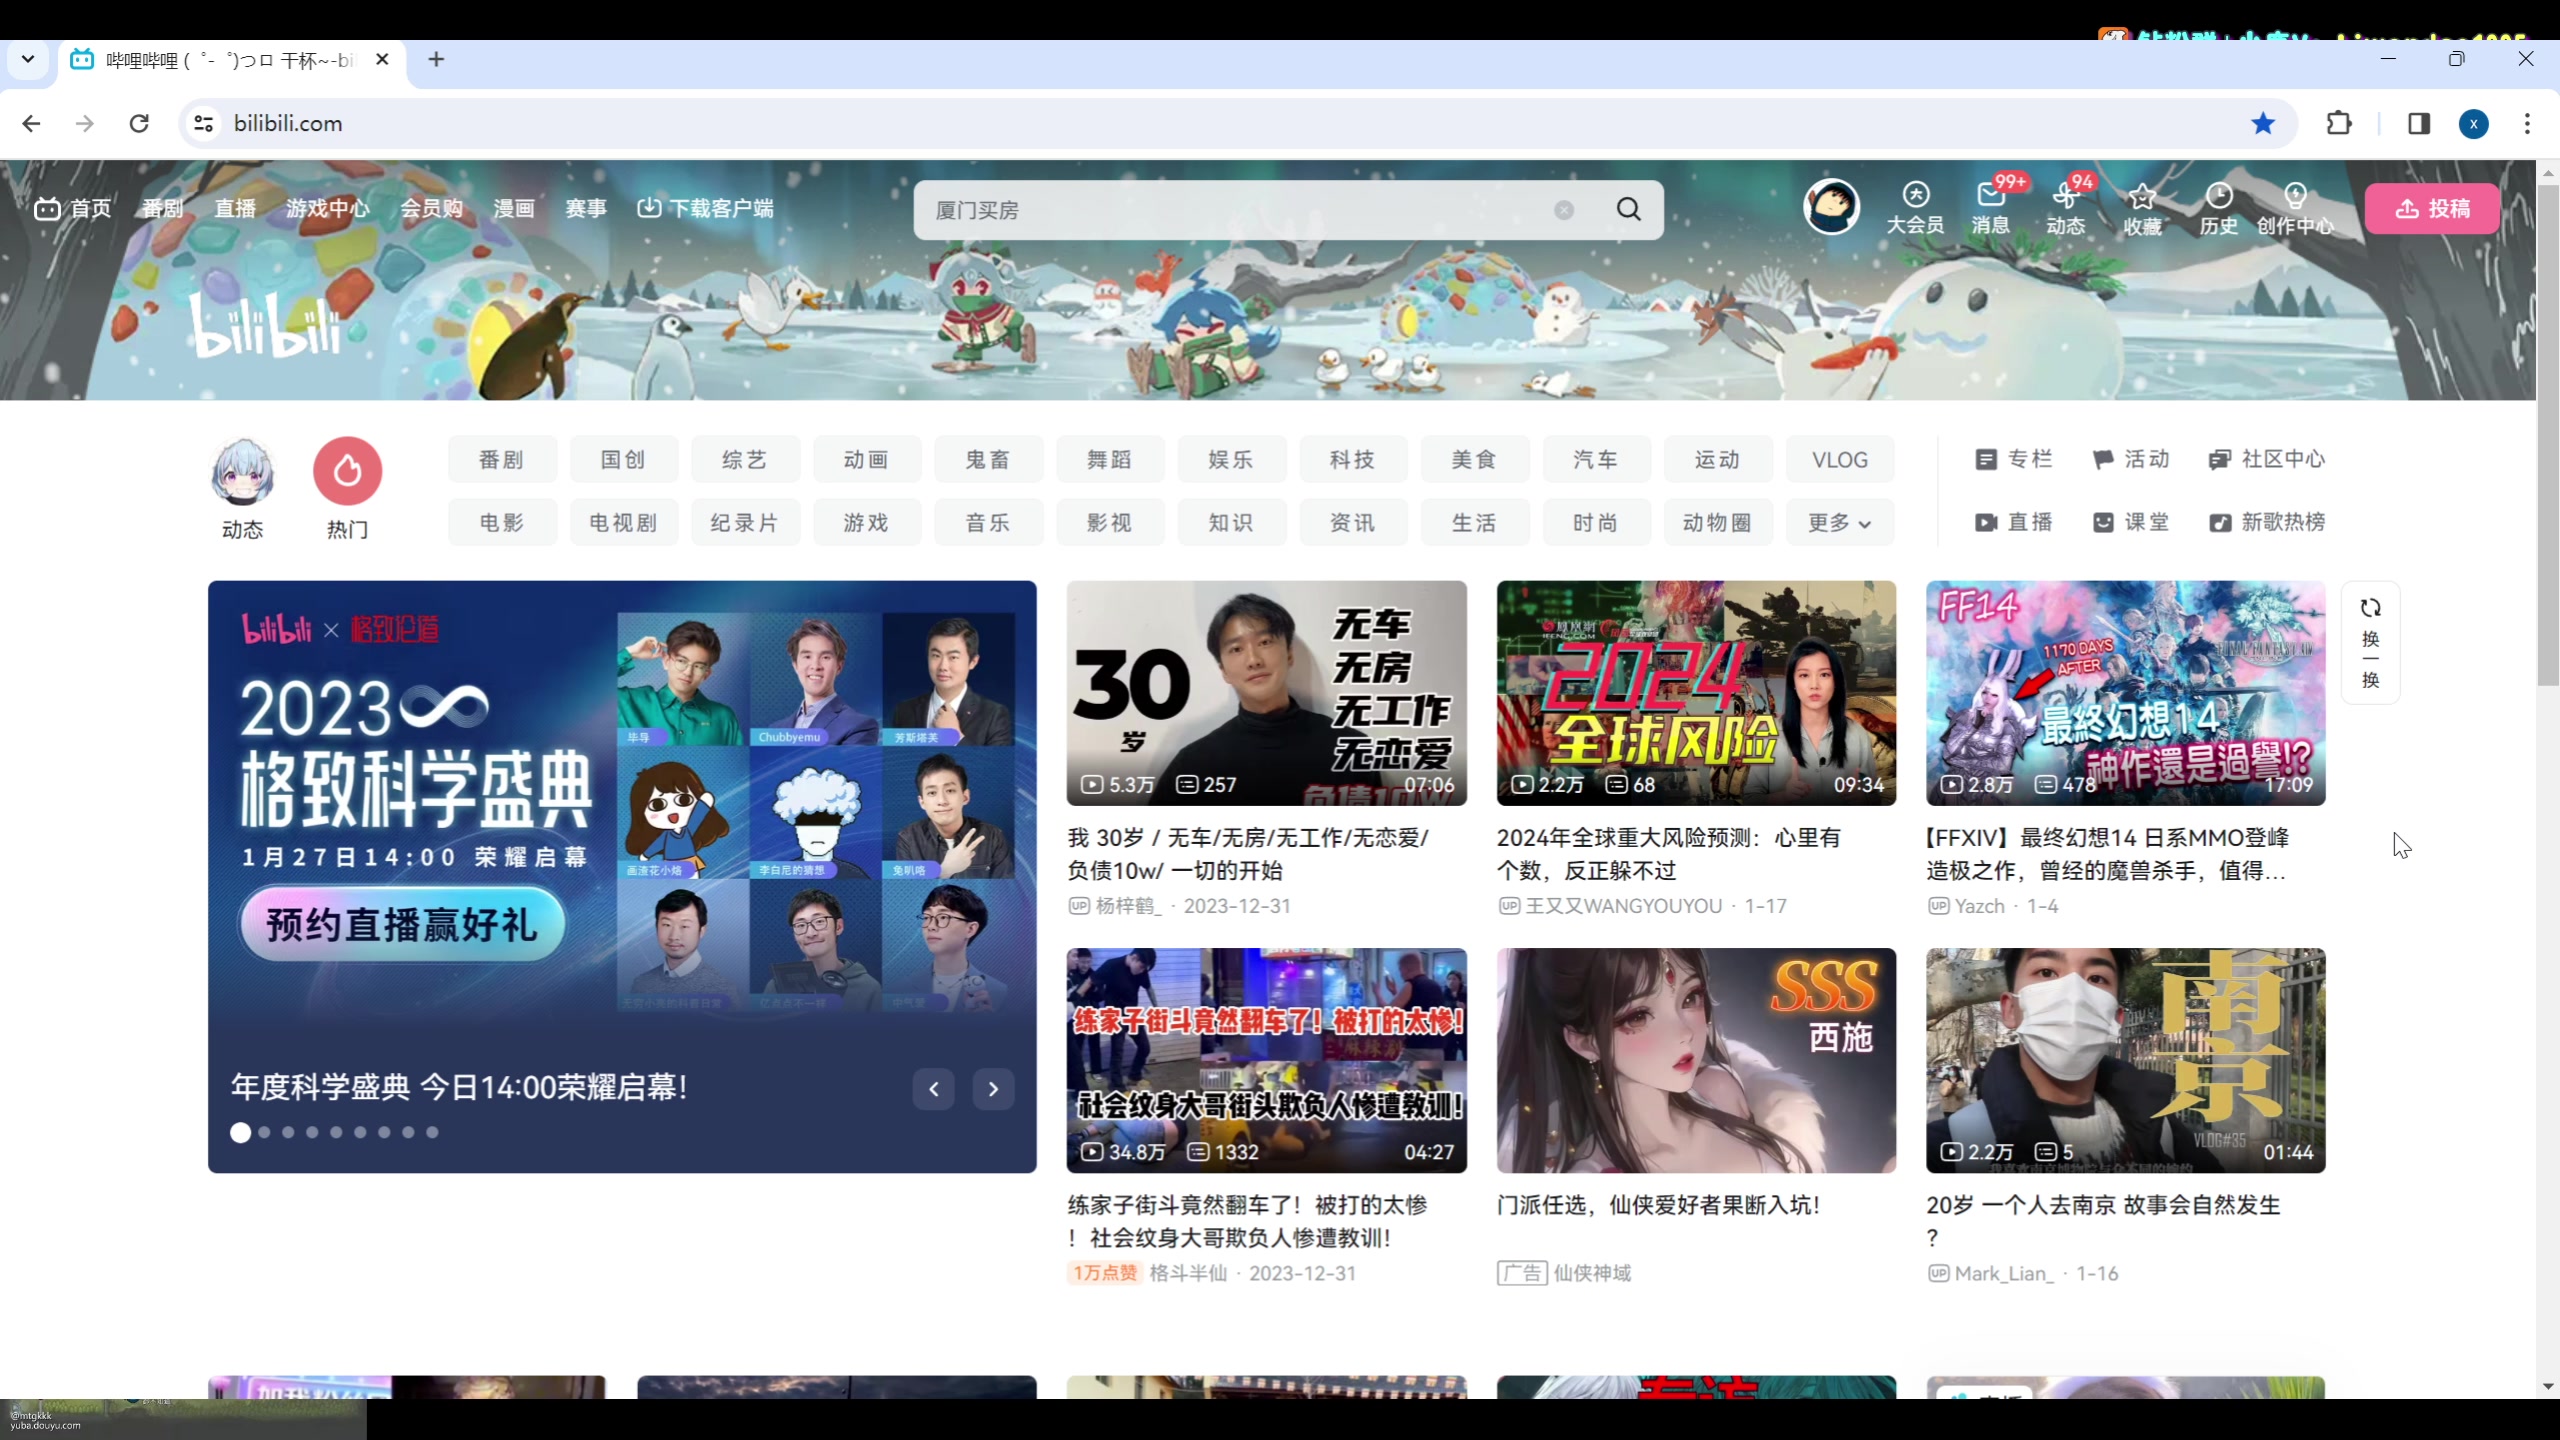Expand the 更多 categories dropdown
Image resolution: width=2560 pixels, height=1440 pixels.
[1838, 522]
